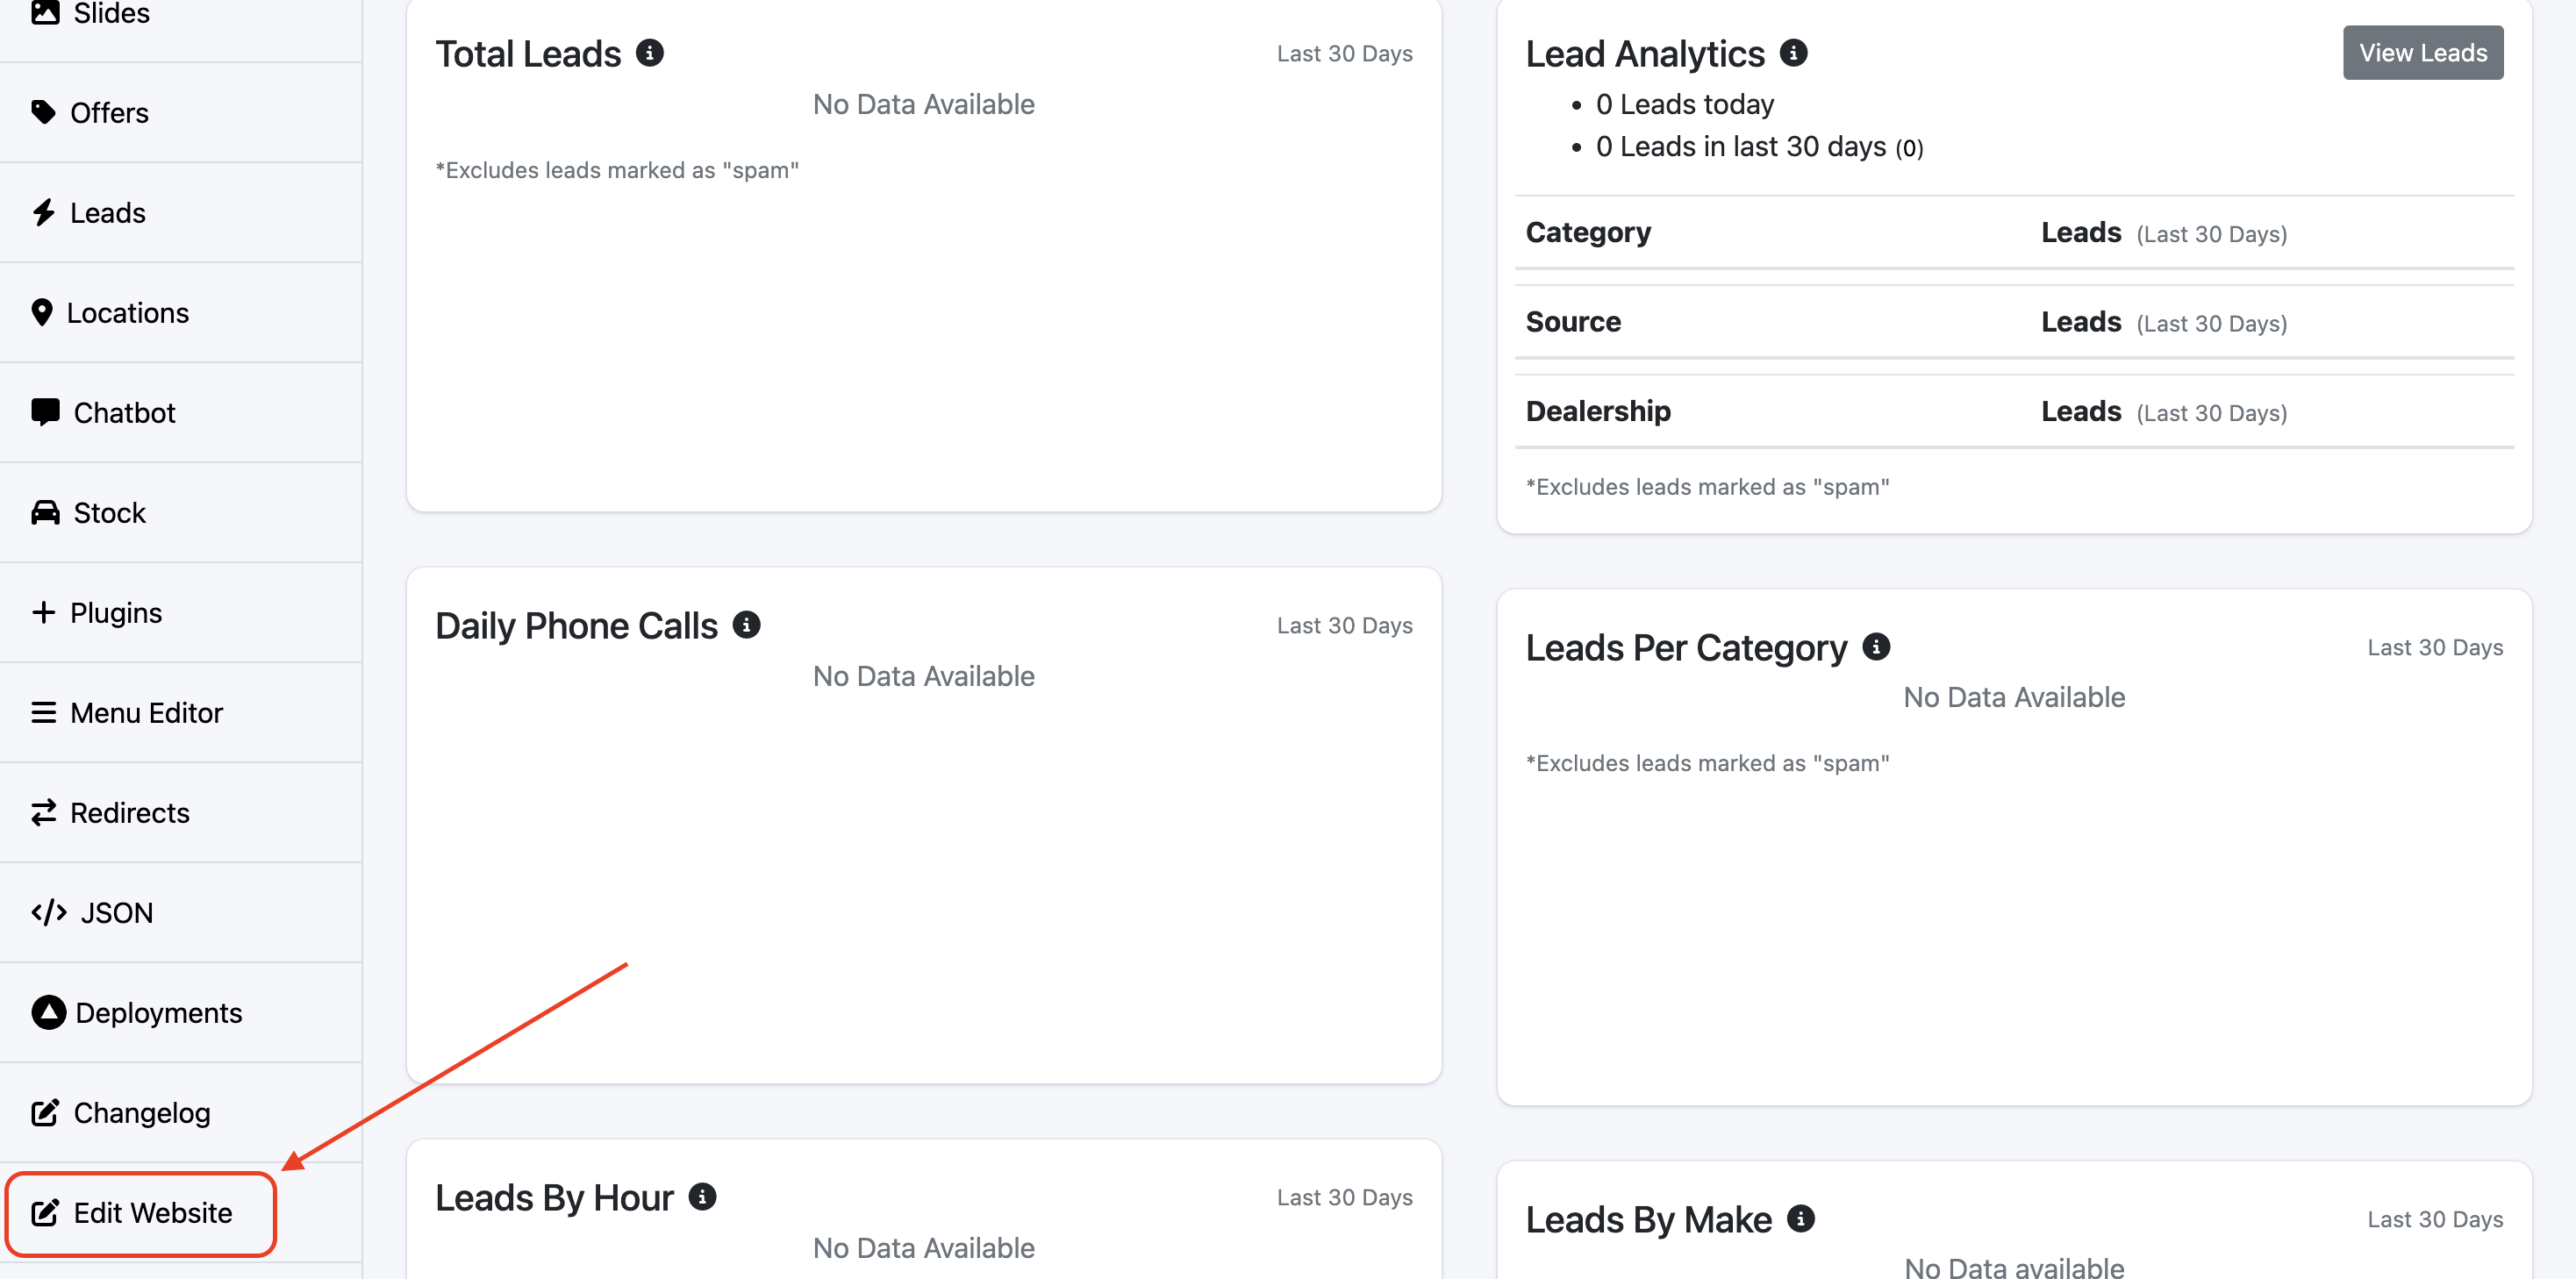
Task: Click the Lead Analytics info icon
Action: click(1793, 53)
